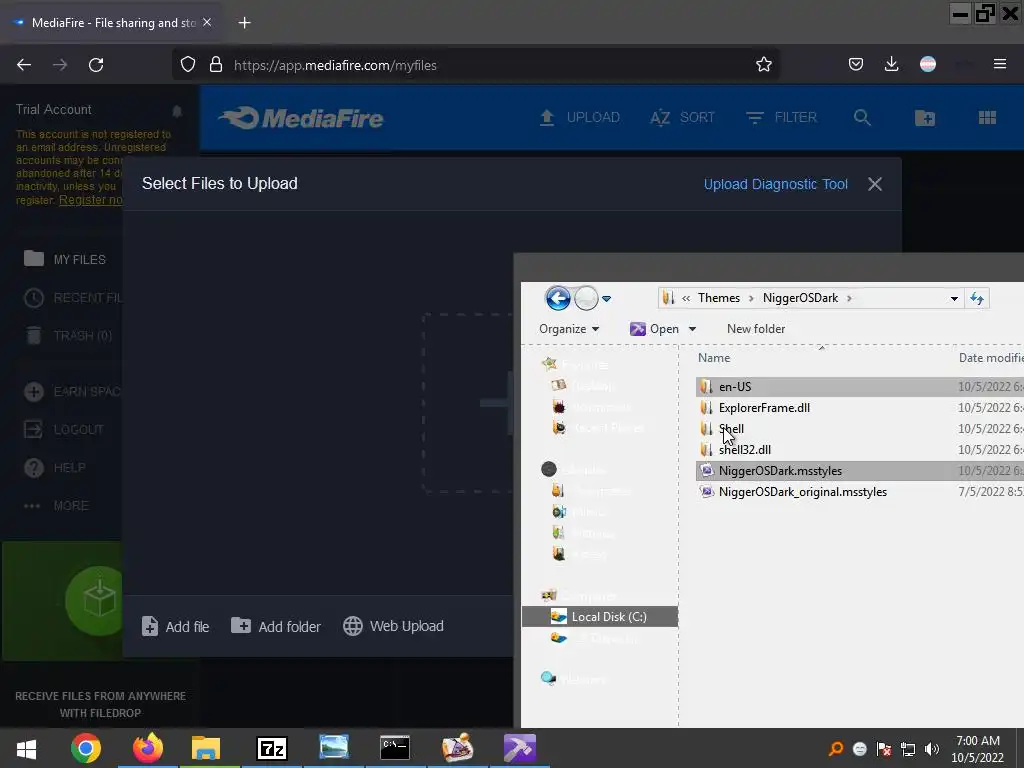Click the site padlock icon
1024x768 pixels.
click(216, 65)
